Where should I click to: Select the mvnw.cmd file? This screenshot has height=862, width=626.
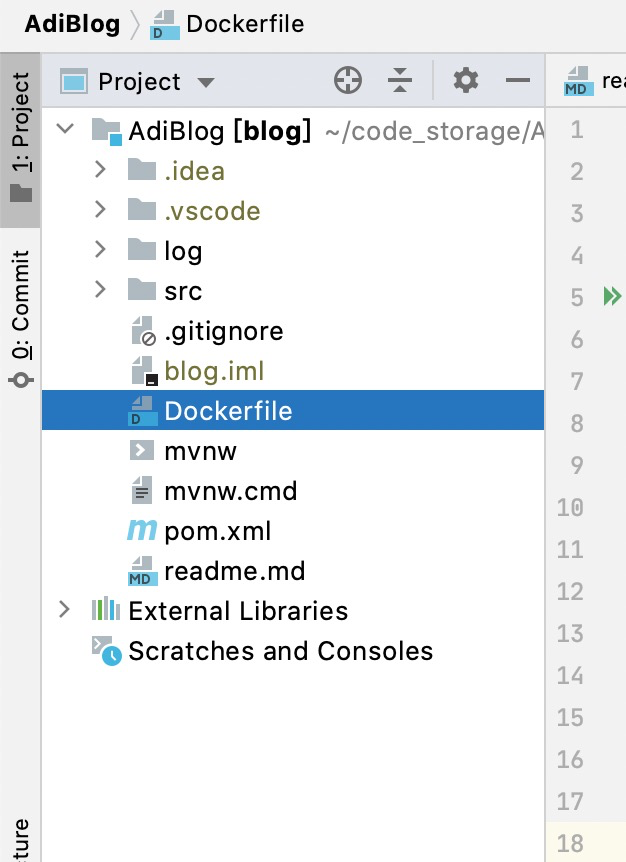230,491
